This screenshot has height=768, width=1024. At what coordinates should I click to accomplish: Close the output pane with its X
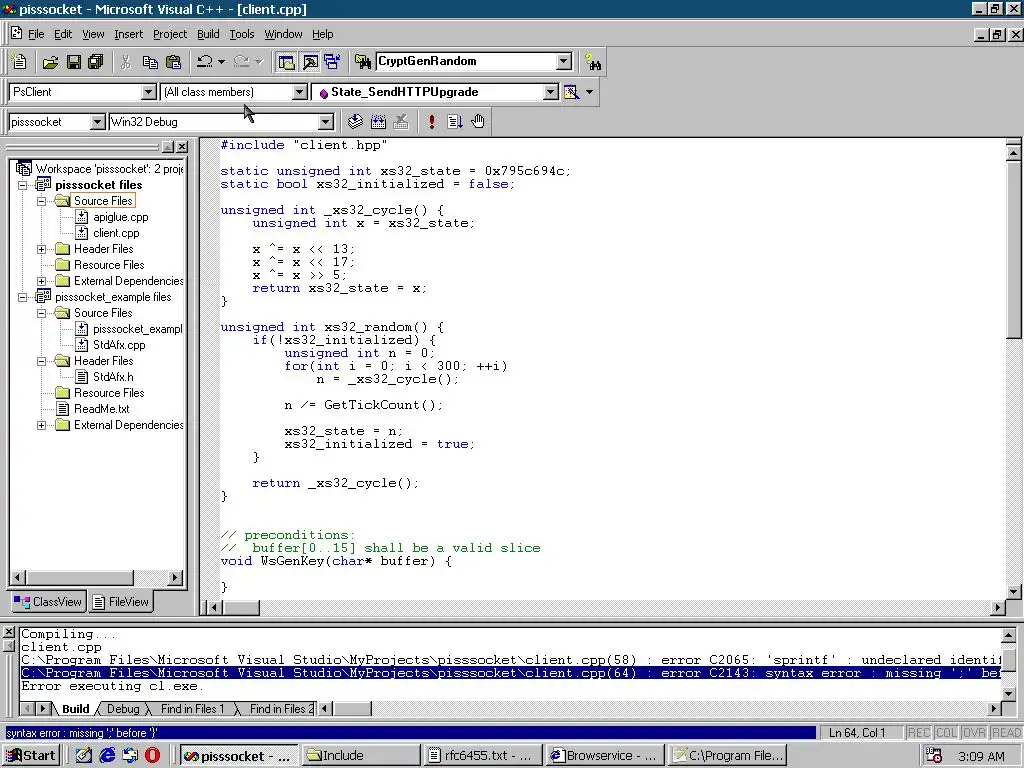pos(8,632)
